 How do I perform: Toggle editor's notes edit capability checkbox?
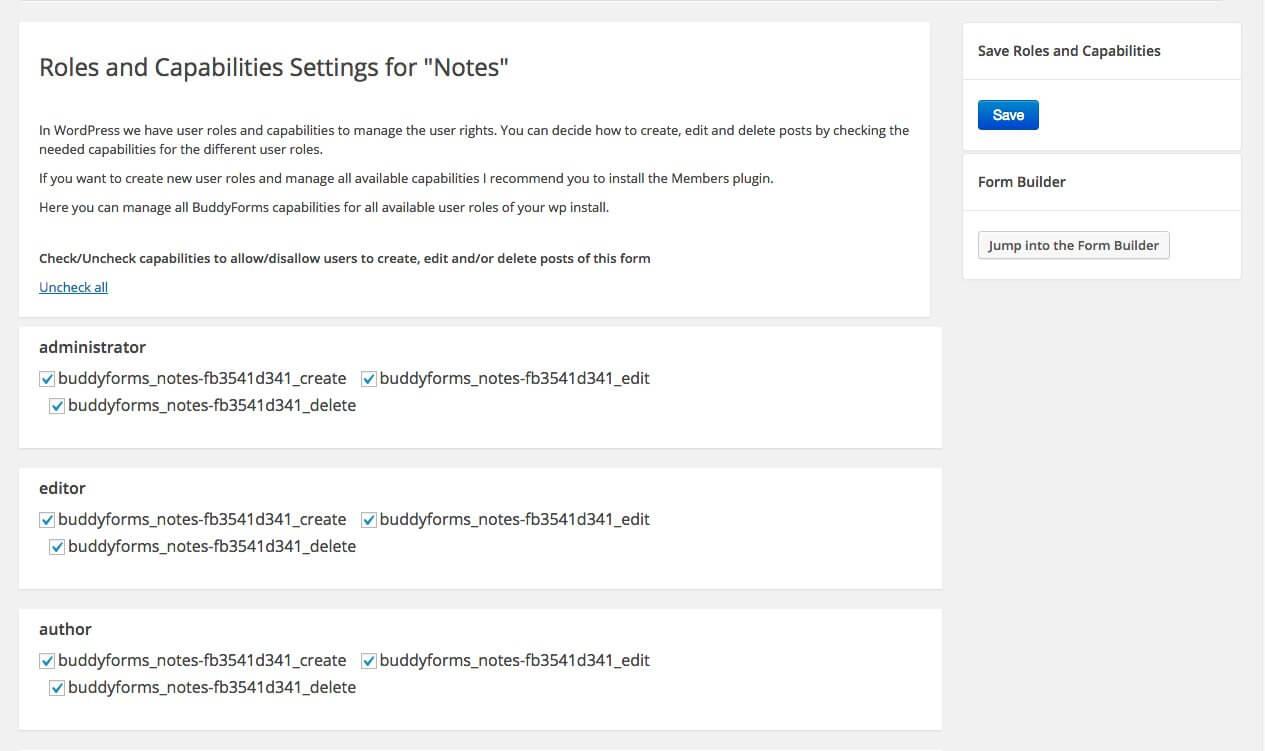pyautogui.click(x=369, y=520)
